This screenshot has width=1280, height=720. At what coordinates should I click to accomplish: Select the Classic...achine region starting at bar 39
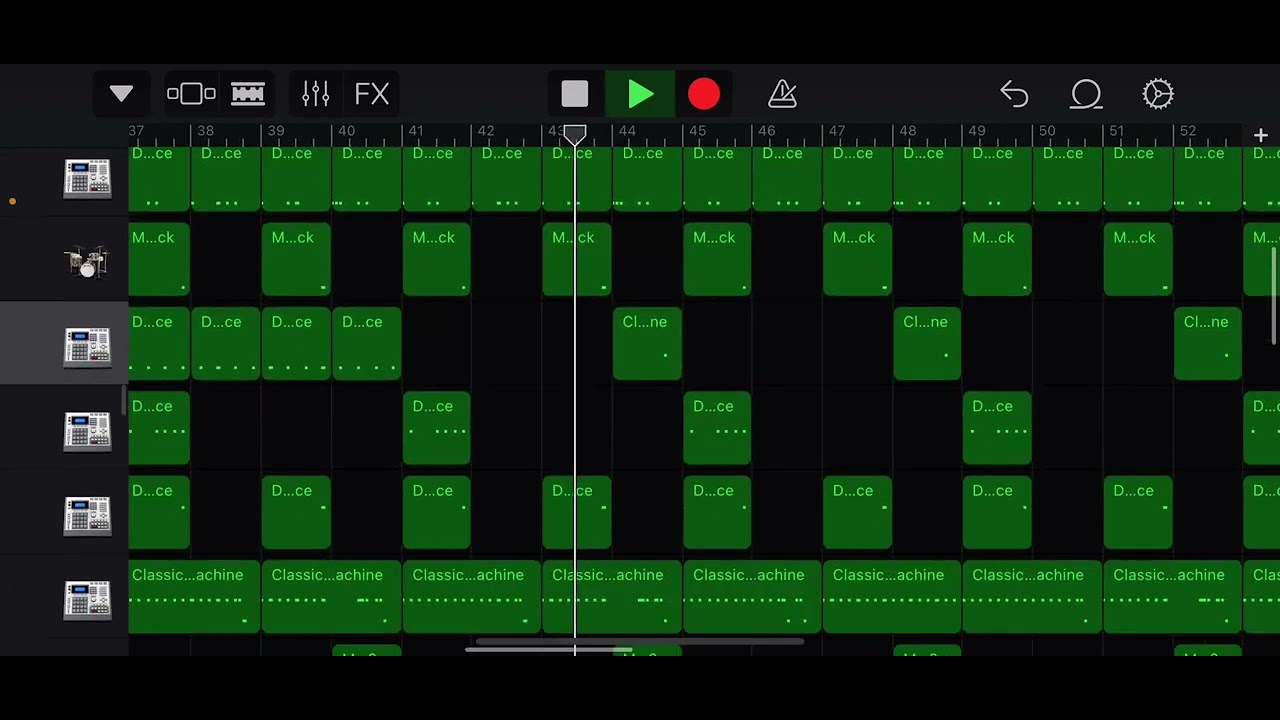point(331,599)
